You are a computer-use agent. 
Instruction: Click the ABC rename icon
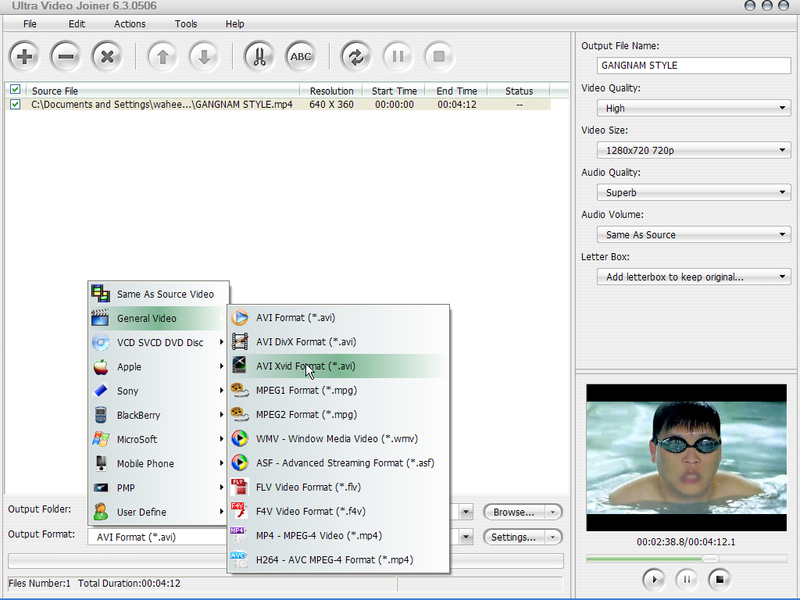pyautogui.click(x=301, y=56)
